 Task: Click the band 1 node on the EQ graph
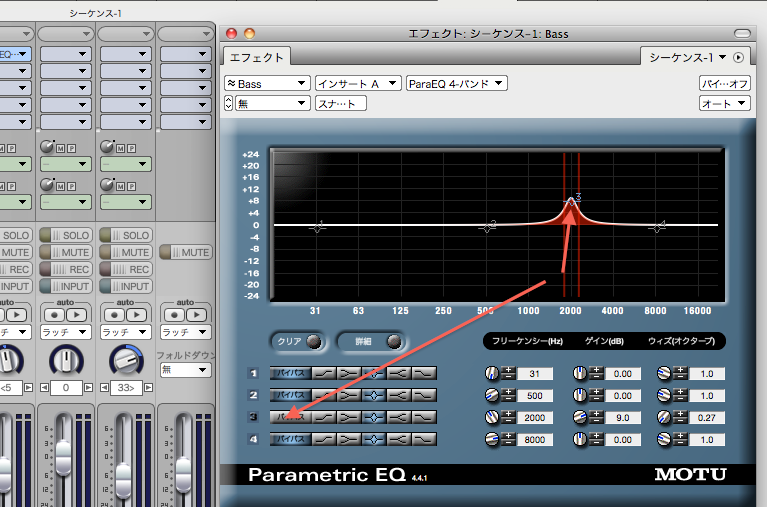click(x=317, y=228)
